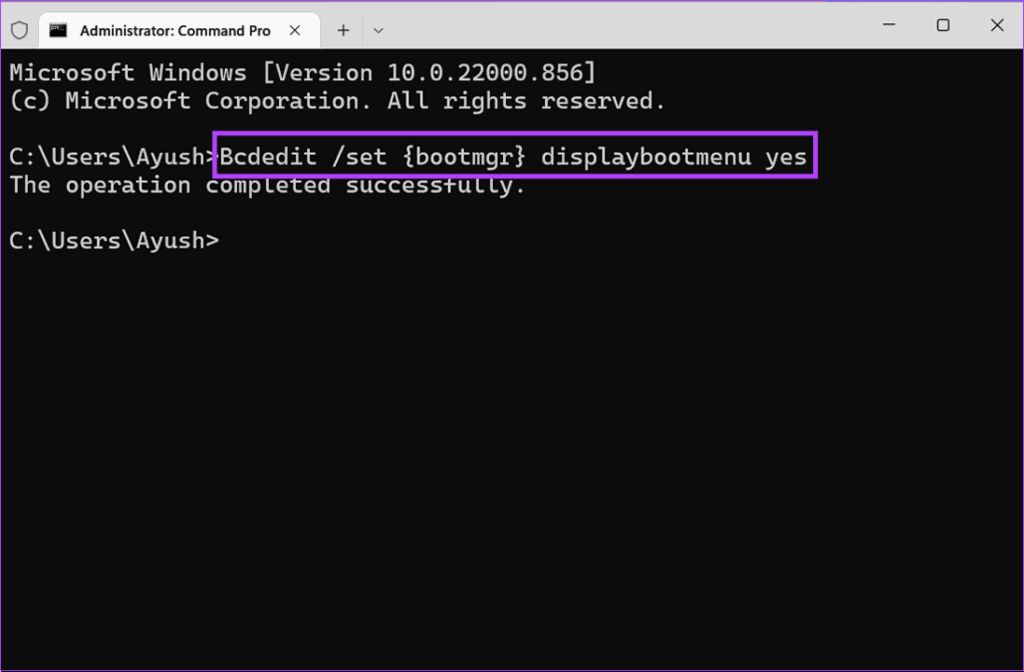Click the word Bcdedit in the command

click(x=268, y=156)
